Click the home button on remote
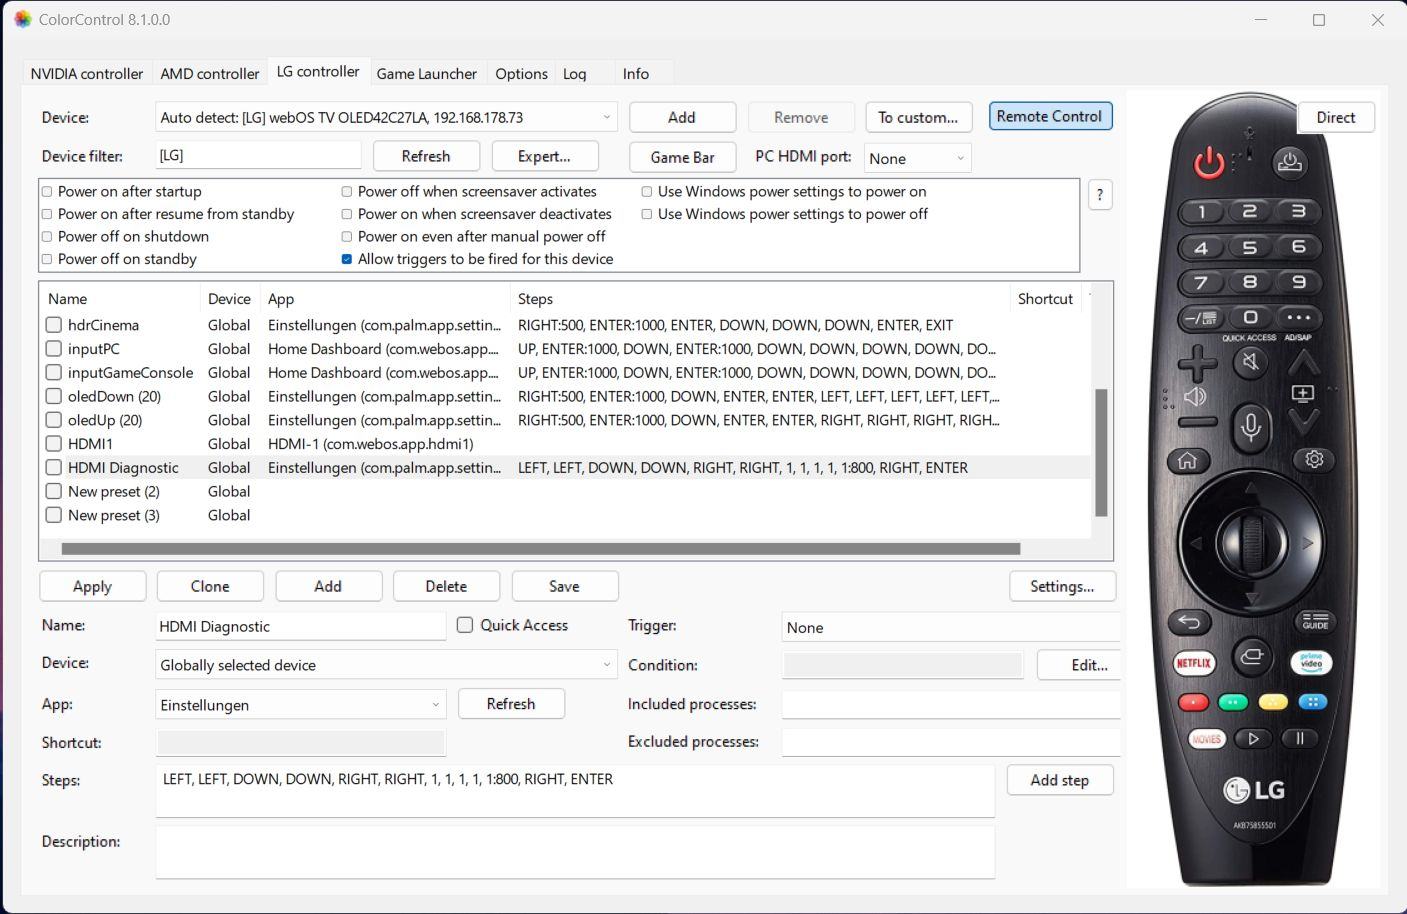Image resolution: width=1407 pixels, height=914 pixels. tap(1187, 461)
